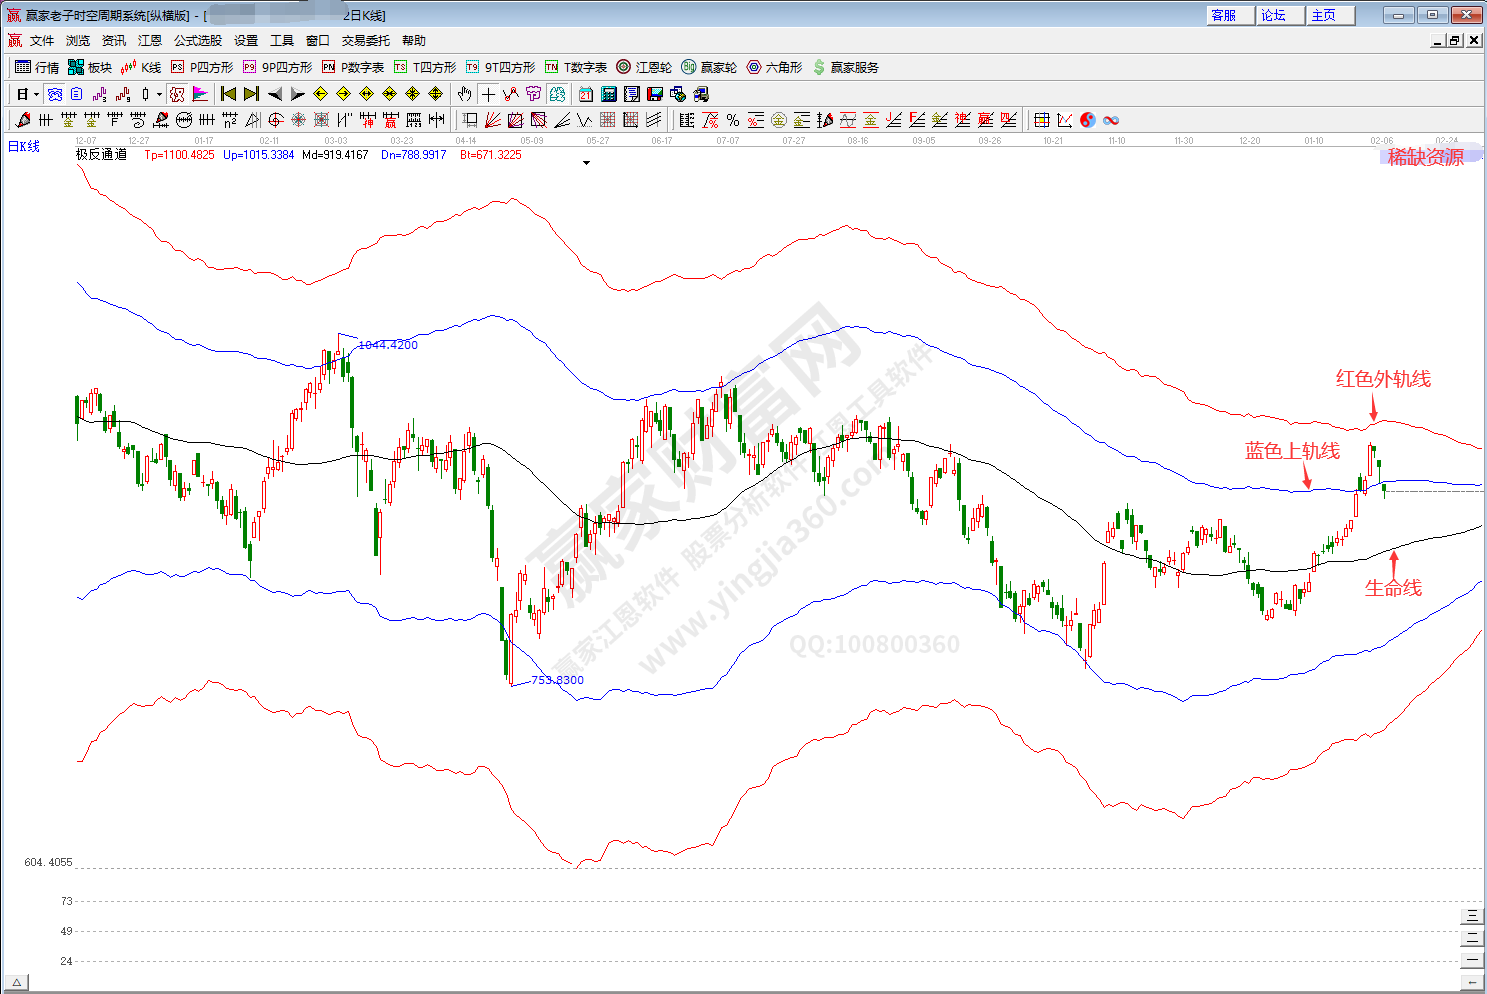
Task: Open the 交易委托 menu
Action: [x=365, y=41]
